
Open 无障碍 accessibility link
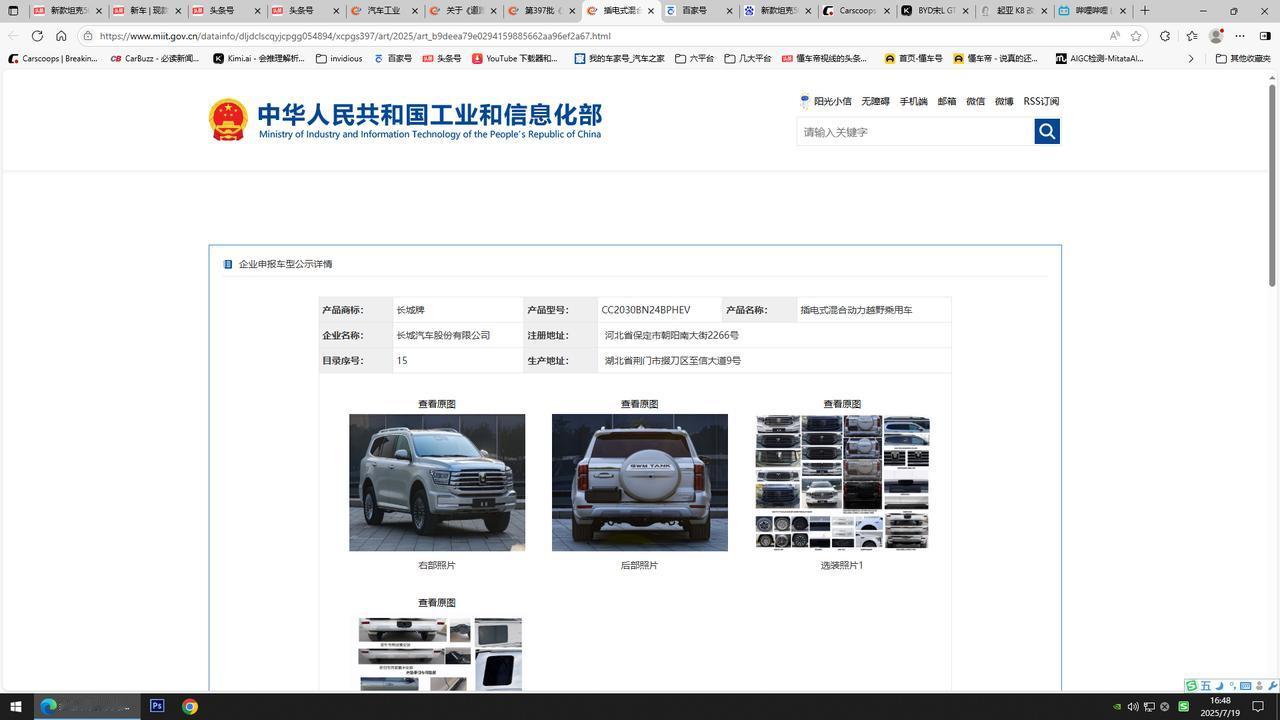(875, 101)
